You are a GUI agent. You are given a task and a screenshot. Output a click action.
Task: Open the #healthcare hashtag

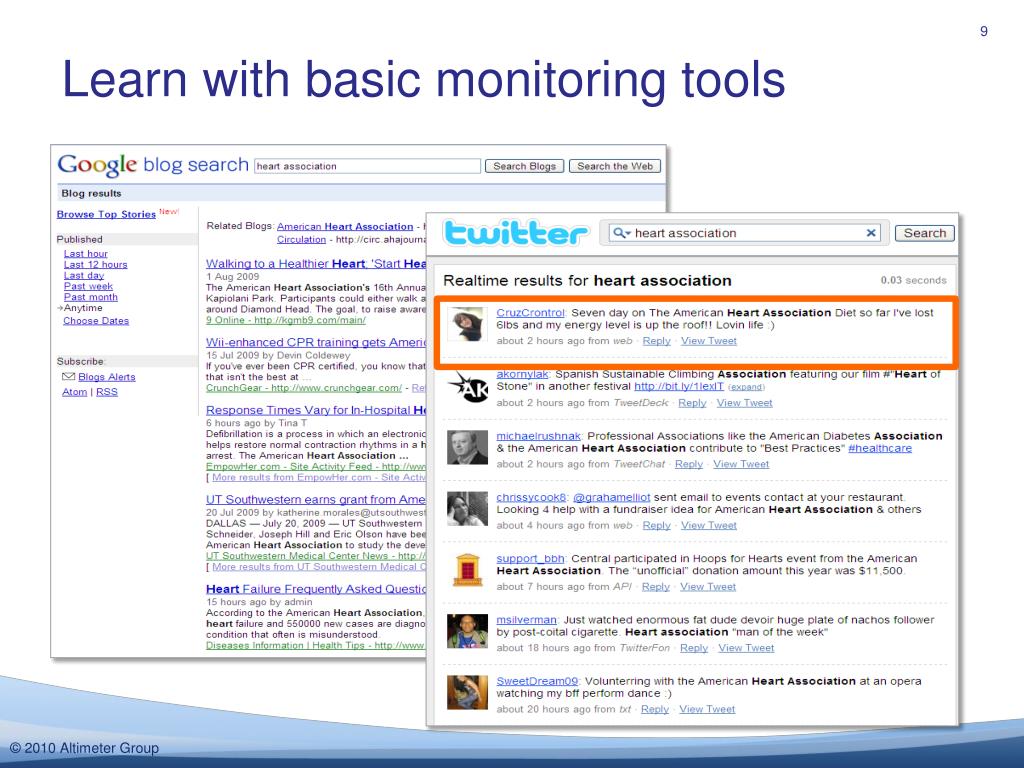point(880,449)
